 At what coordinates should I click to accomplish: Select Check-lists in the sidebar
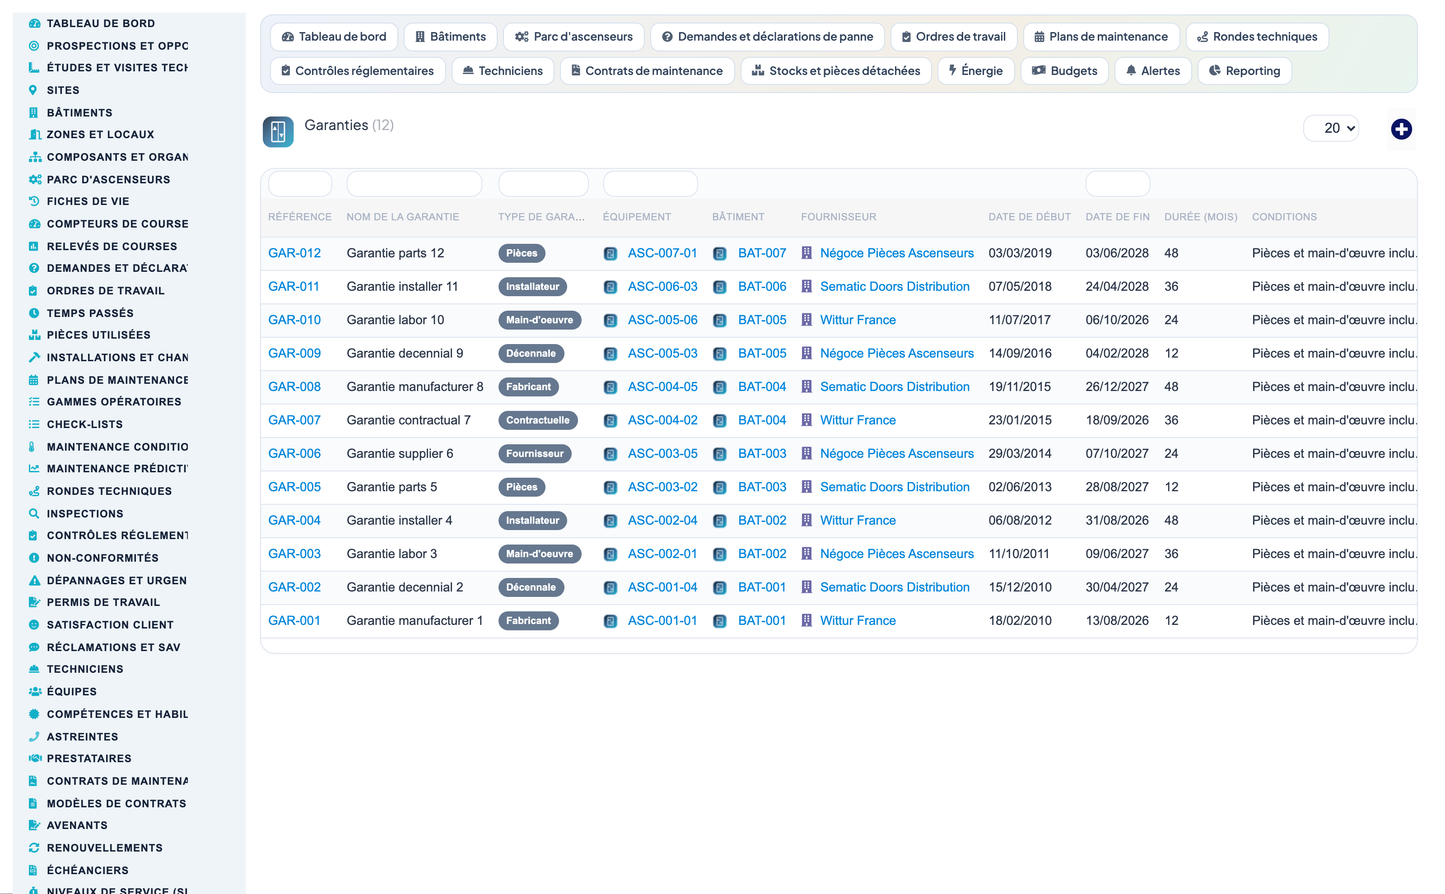[85, 424]
